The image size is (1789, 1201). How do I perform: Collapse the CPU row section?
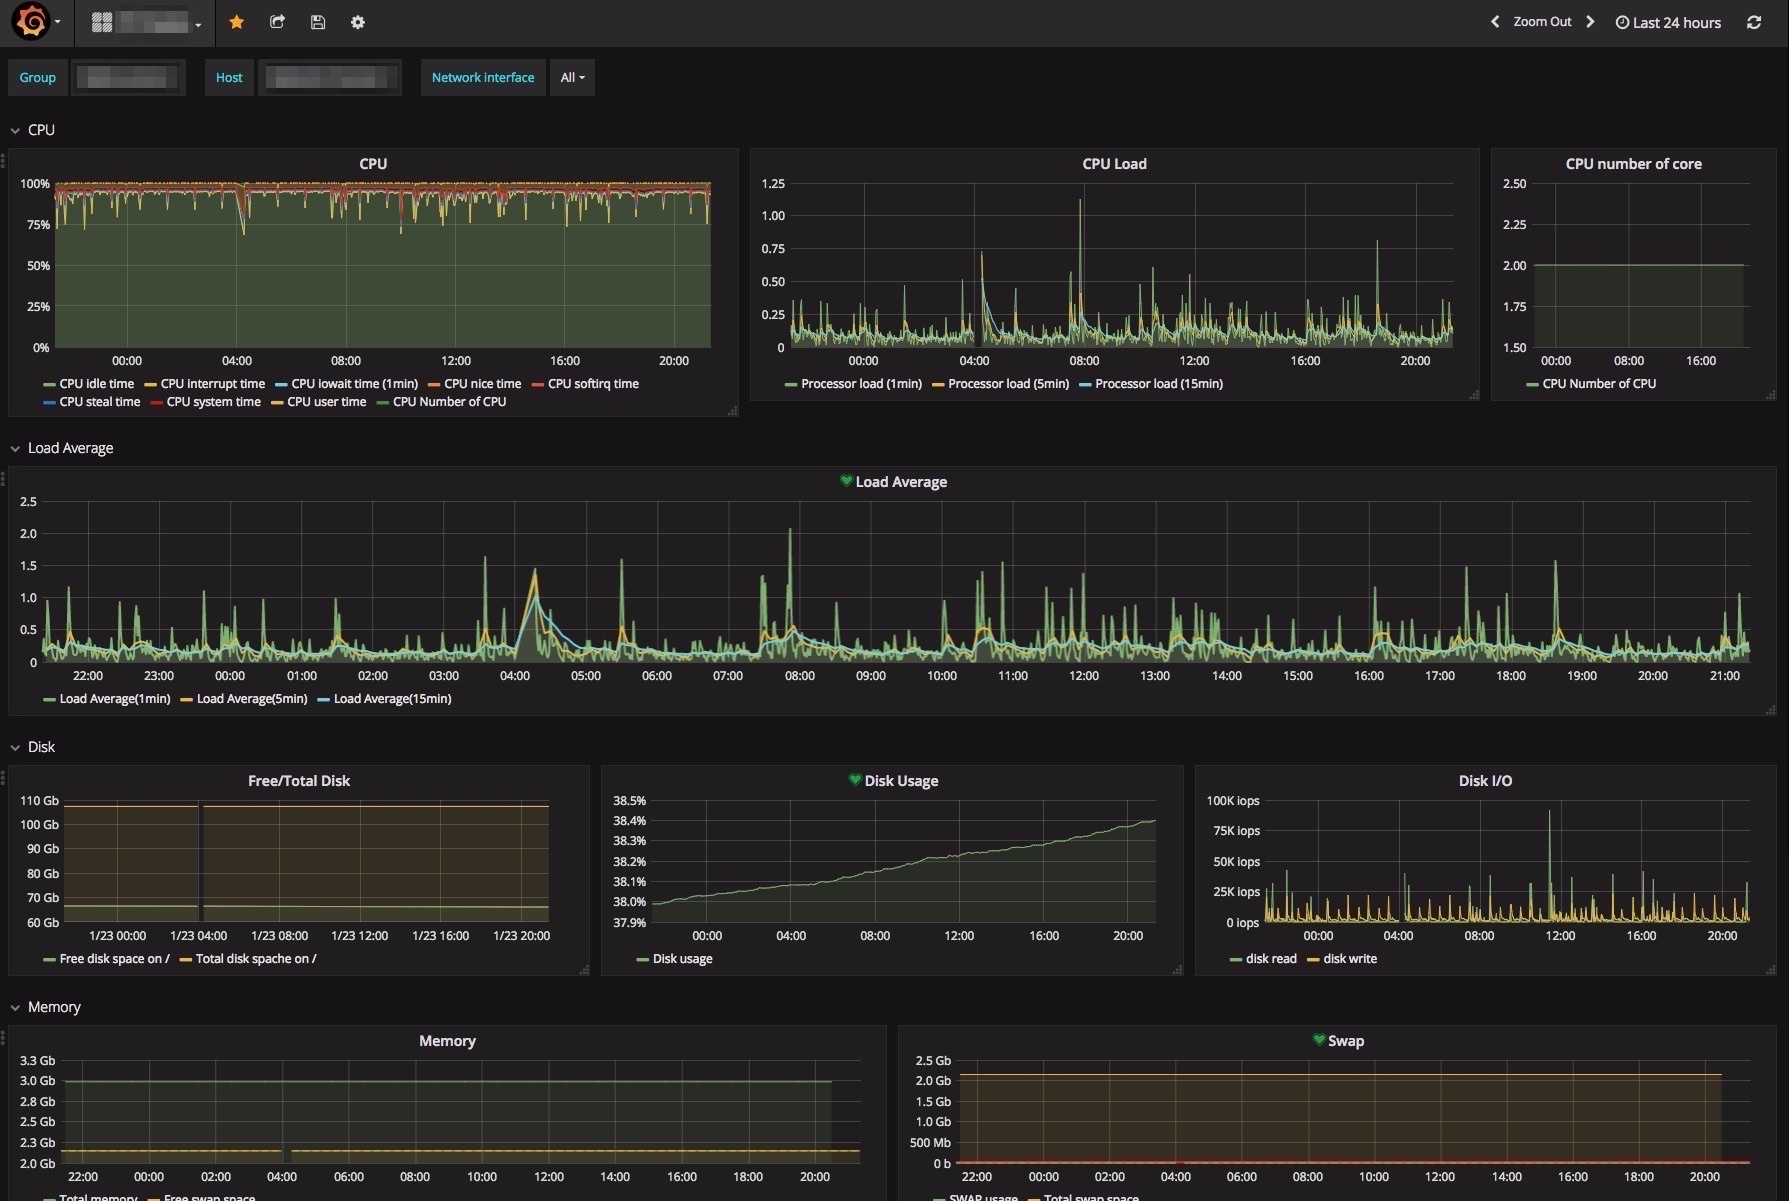pyautogui.click(x=41, y=130)
